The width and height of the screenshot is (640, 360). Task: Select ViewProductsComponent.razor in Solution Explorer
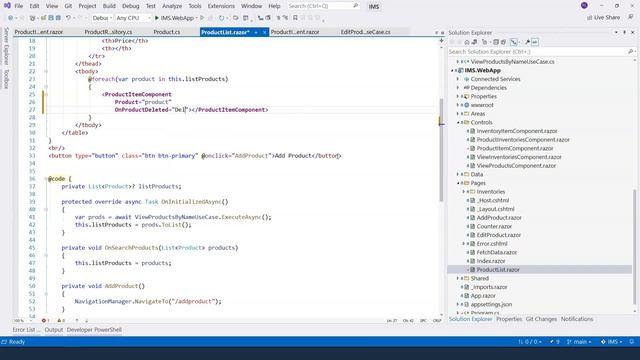tap(516, 166)
